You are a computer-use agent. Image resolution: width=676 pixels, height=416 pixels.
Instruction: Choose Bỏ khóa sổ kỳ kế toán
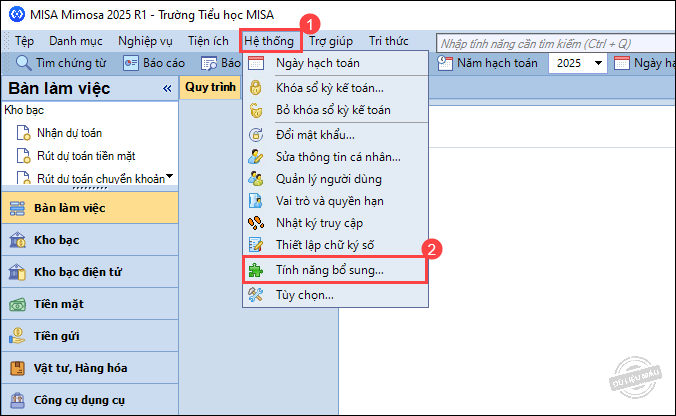pos(335,110)
